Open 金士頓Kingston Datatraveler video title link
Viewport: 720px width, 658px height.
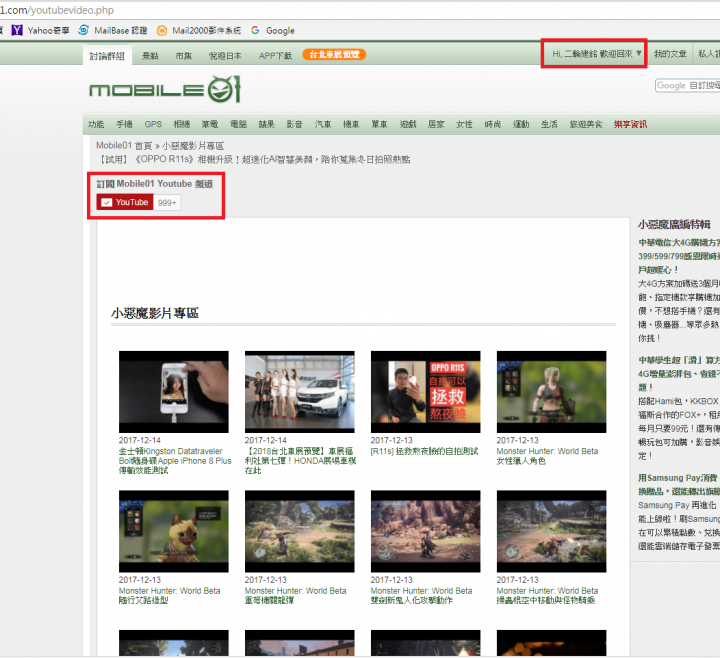pos(175,461)
